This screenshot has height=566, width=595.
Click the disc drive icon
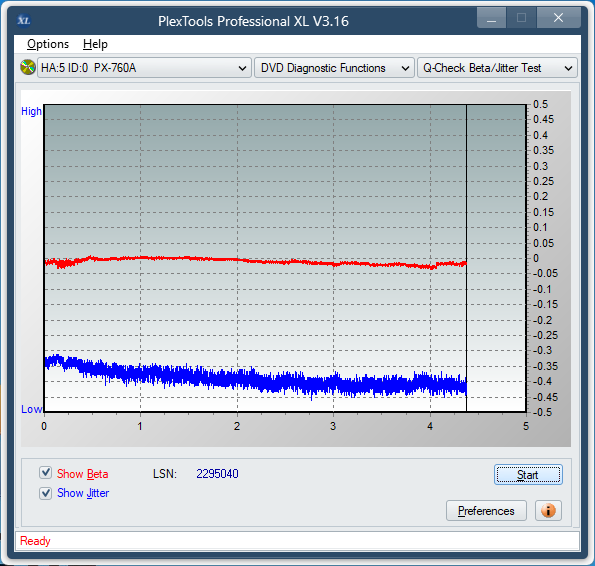tap(28, 68)
